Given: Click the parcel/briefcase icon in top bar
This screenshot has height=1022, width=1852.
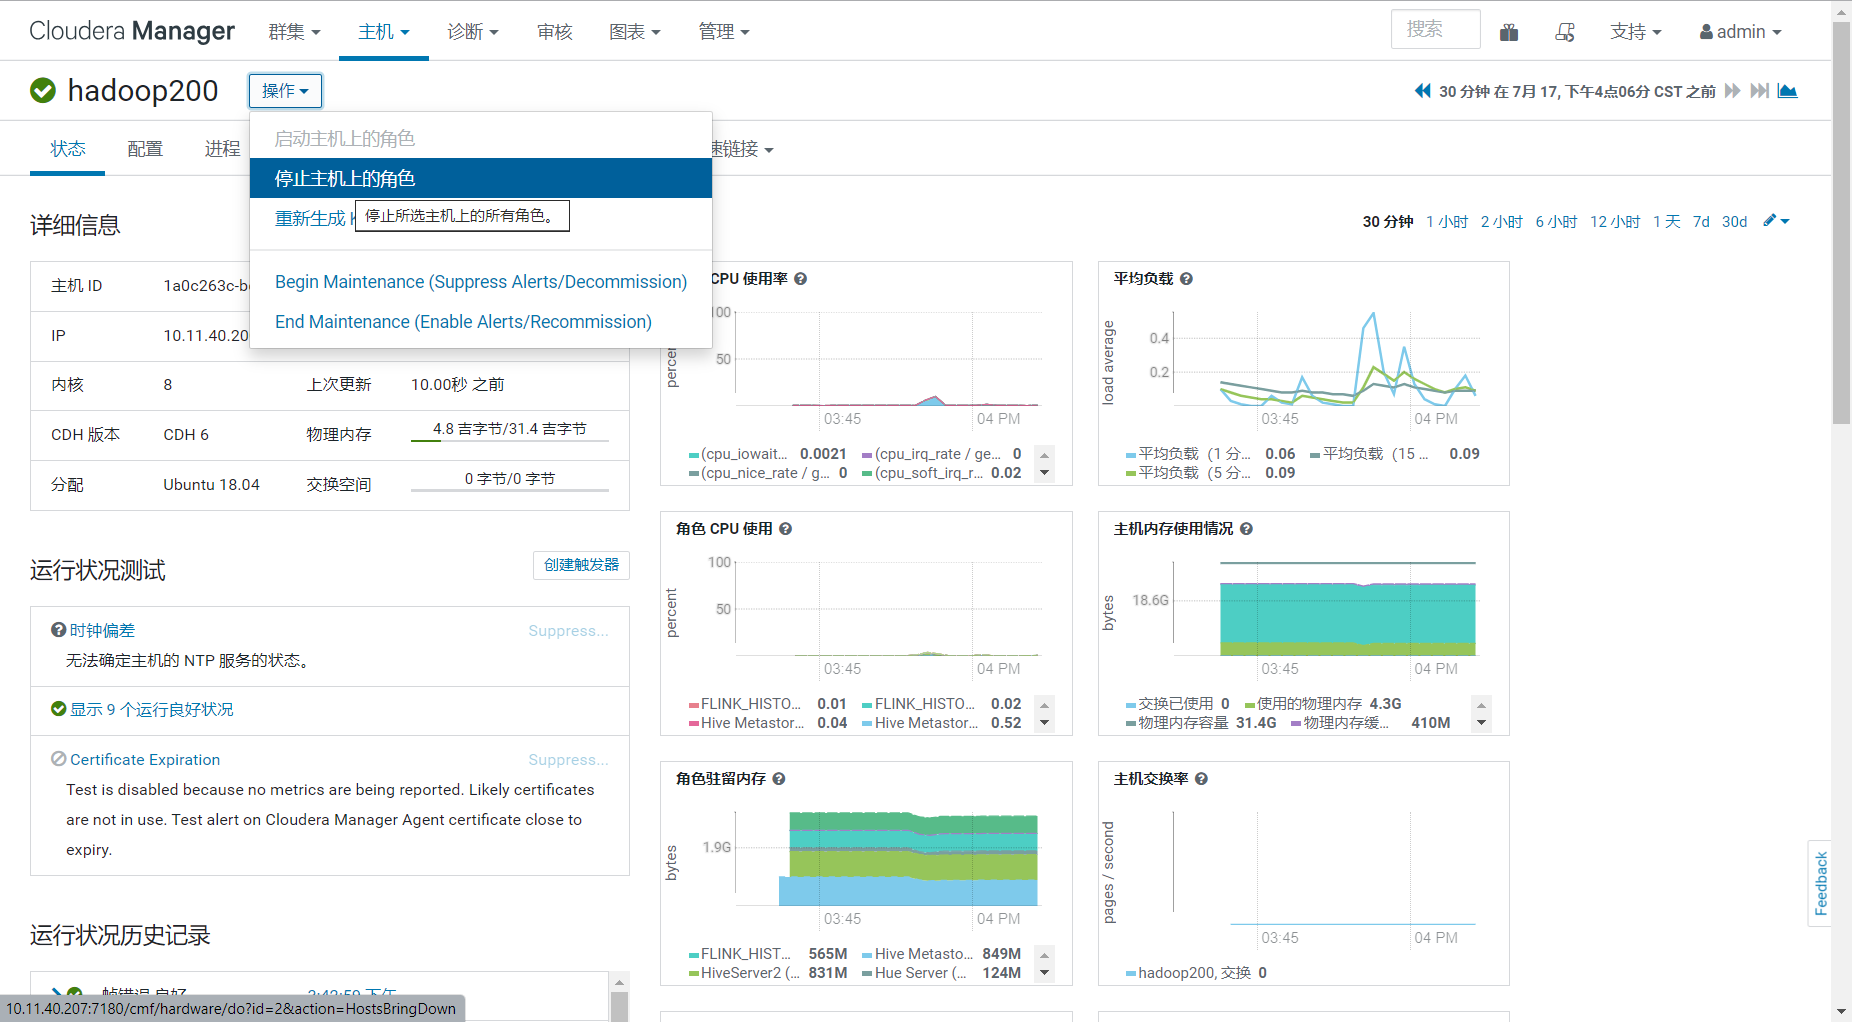Looking at the screenshot, I should [x=1509, y=32].
